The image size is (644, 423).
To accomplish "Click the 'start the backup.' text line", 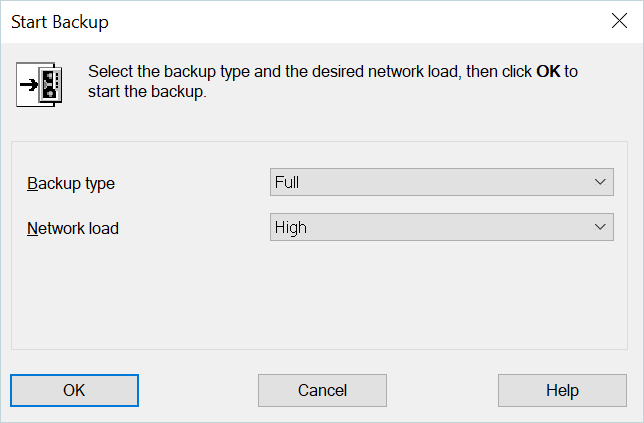I will 147,92.
